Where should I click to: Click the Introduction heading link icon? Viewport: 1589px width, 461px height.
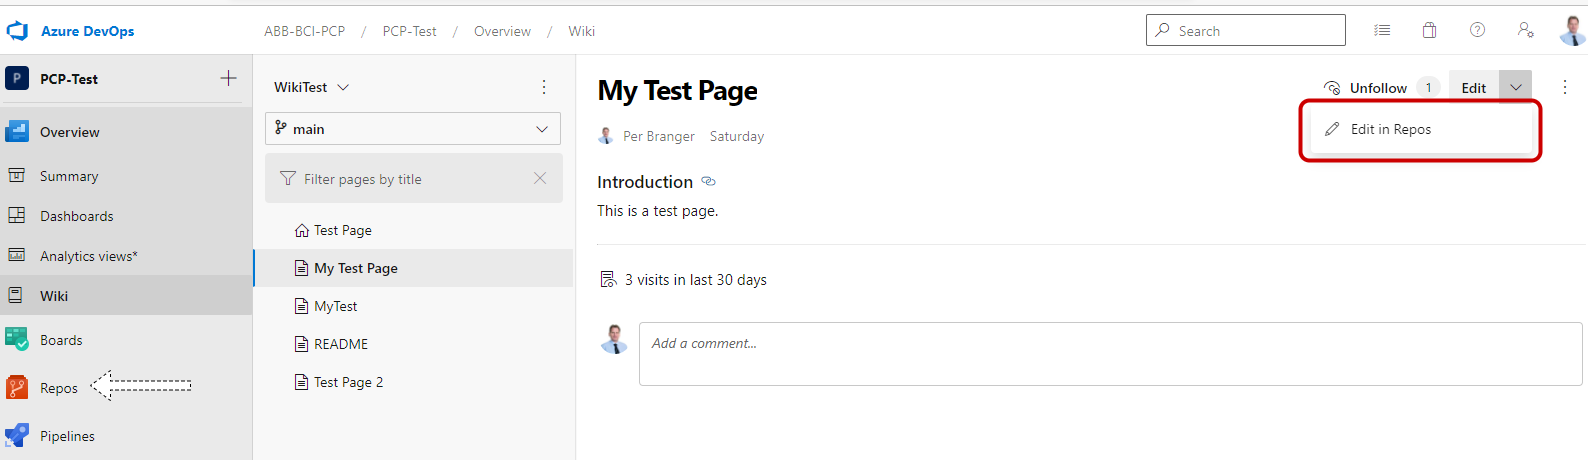coord(708,182)
